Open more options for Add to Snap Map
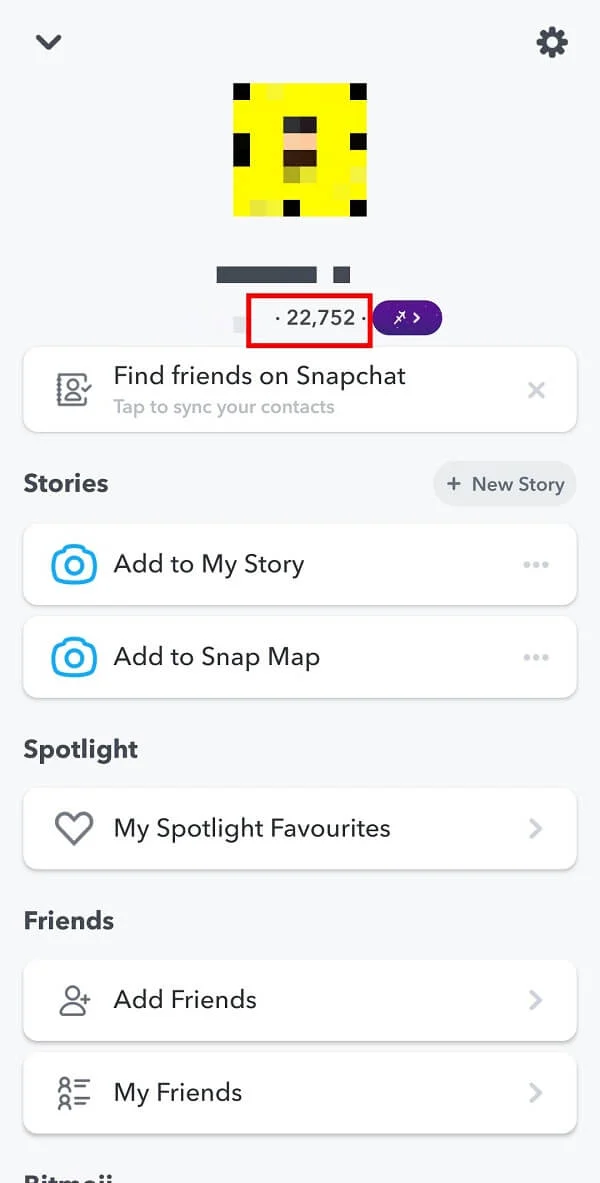The width and height of the screenshot is (600, 1183). point(537,657)
